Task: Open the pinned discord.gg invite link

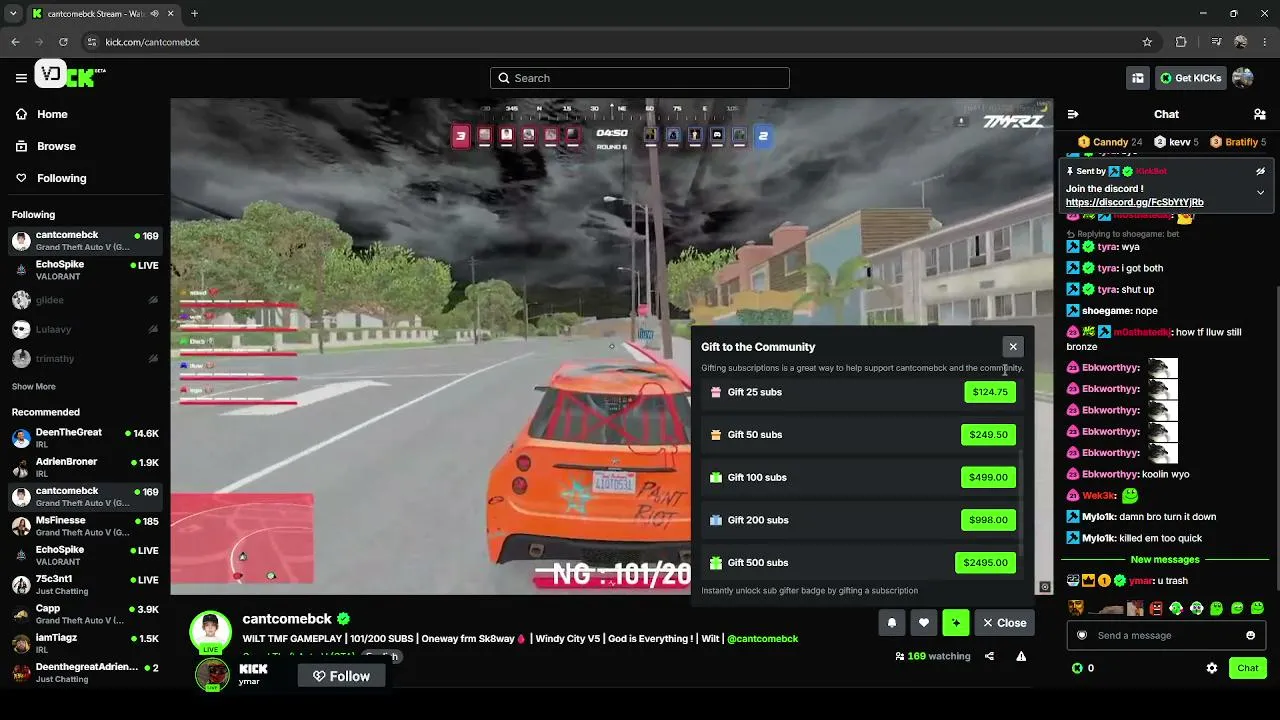Action: point(1135,202)
